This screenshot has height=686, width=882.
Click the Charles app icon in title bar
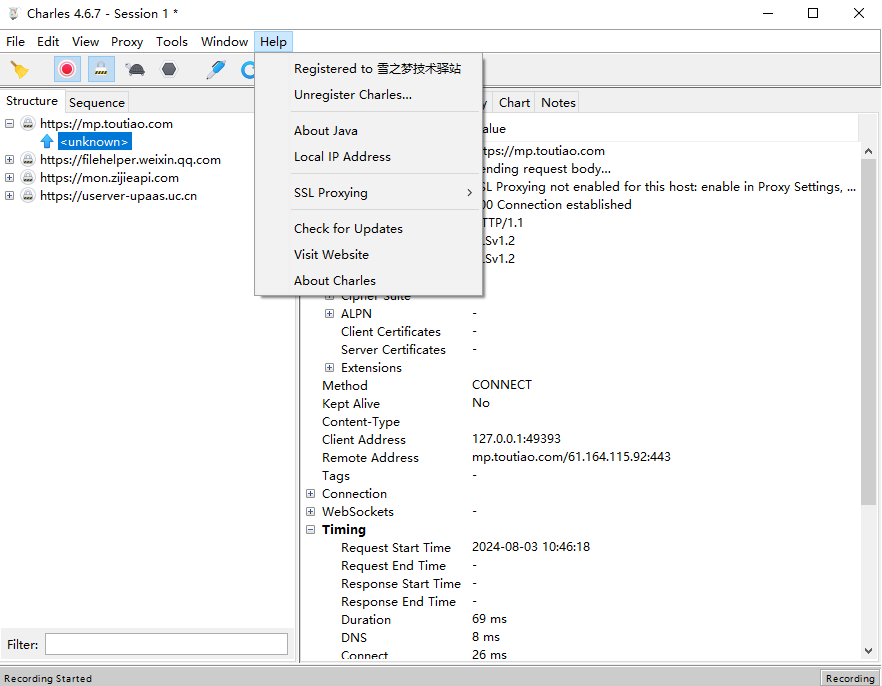(13, 13)
